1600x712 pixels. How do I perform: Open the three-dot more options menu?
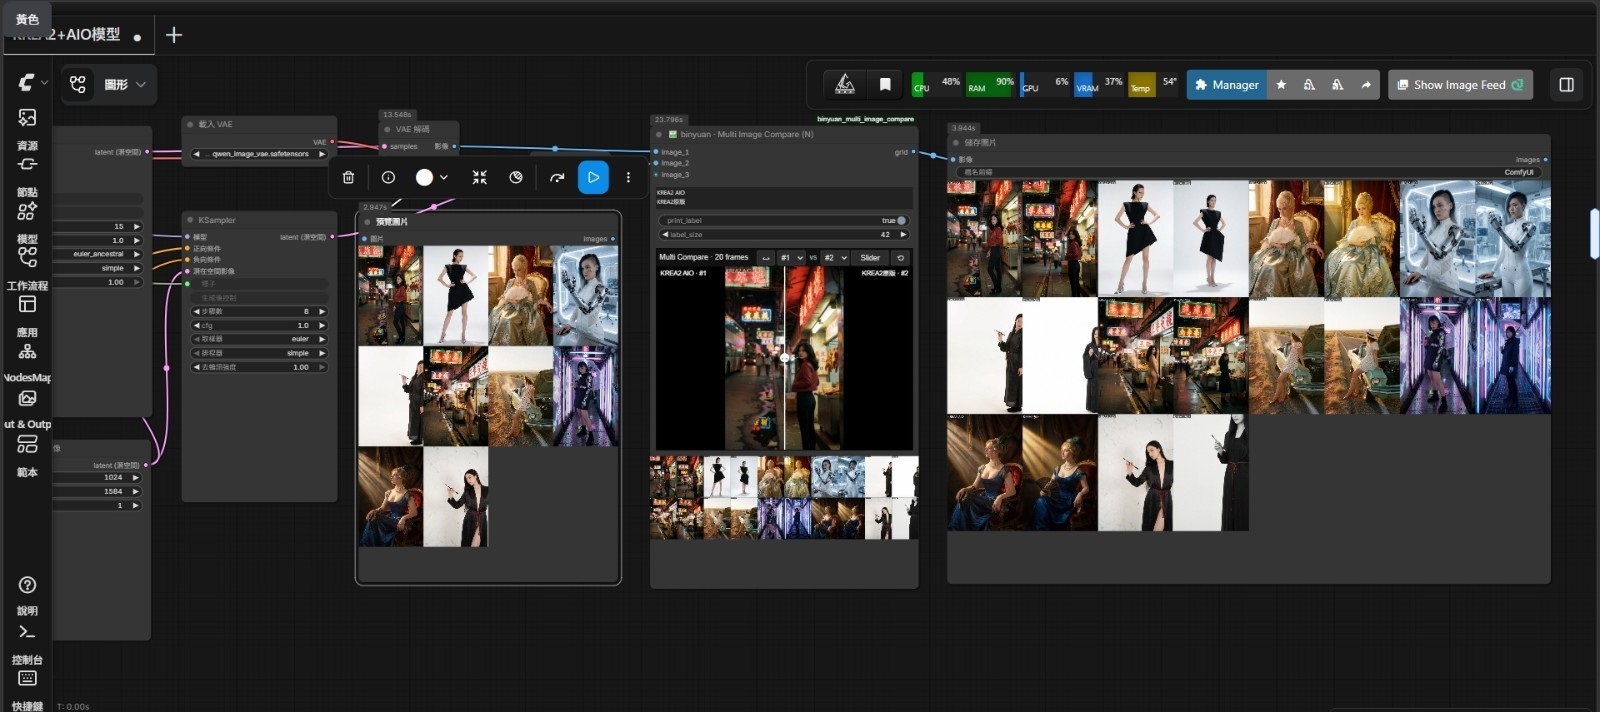pyautogui.click(x=628, y=177)
